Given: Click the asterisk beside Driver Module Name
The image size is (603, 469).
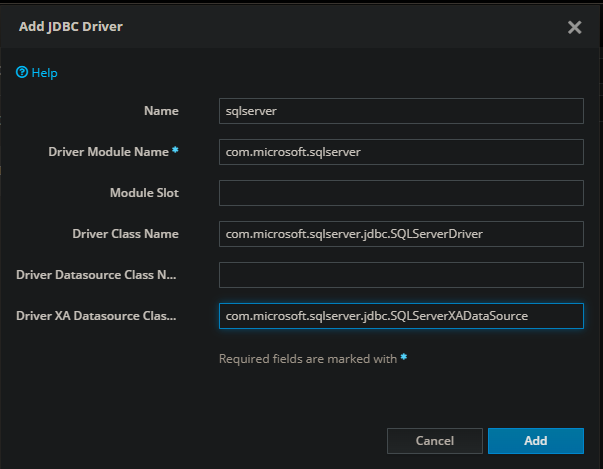Looking at the screenshot, I should point(176,151).
